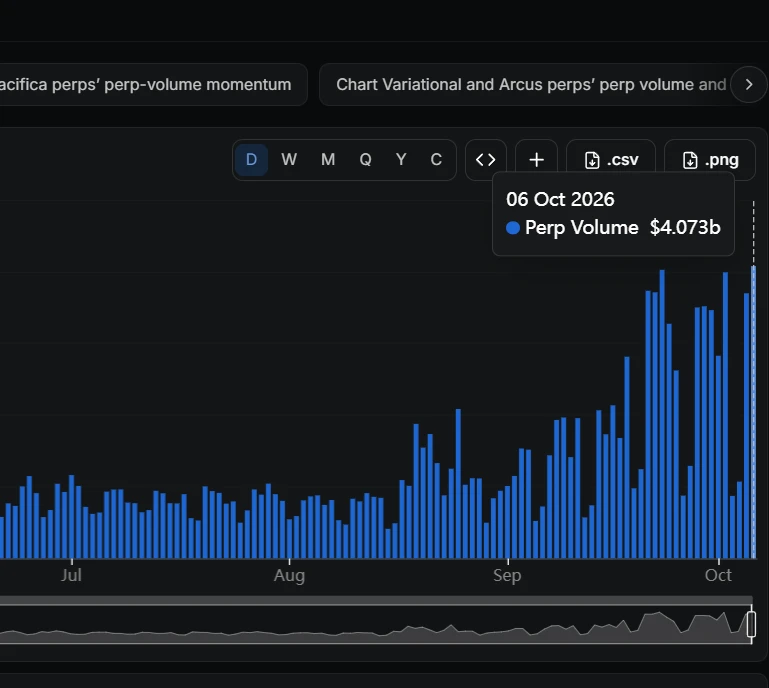The width and height of the screenshot is (769, 688).
Task: Select the quarterly Q interval
Action: coord(365,160)
